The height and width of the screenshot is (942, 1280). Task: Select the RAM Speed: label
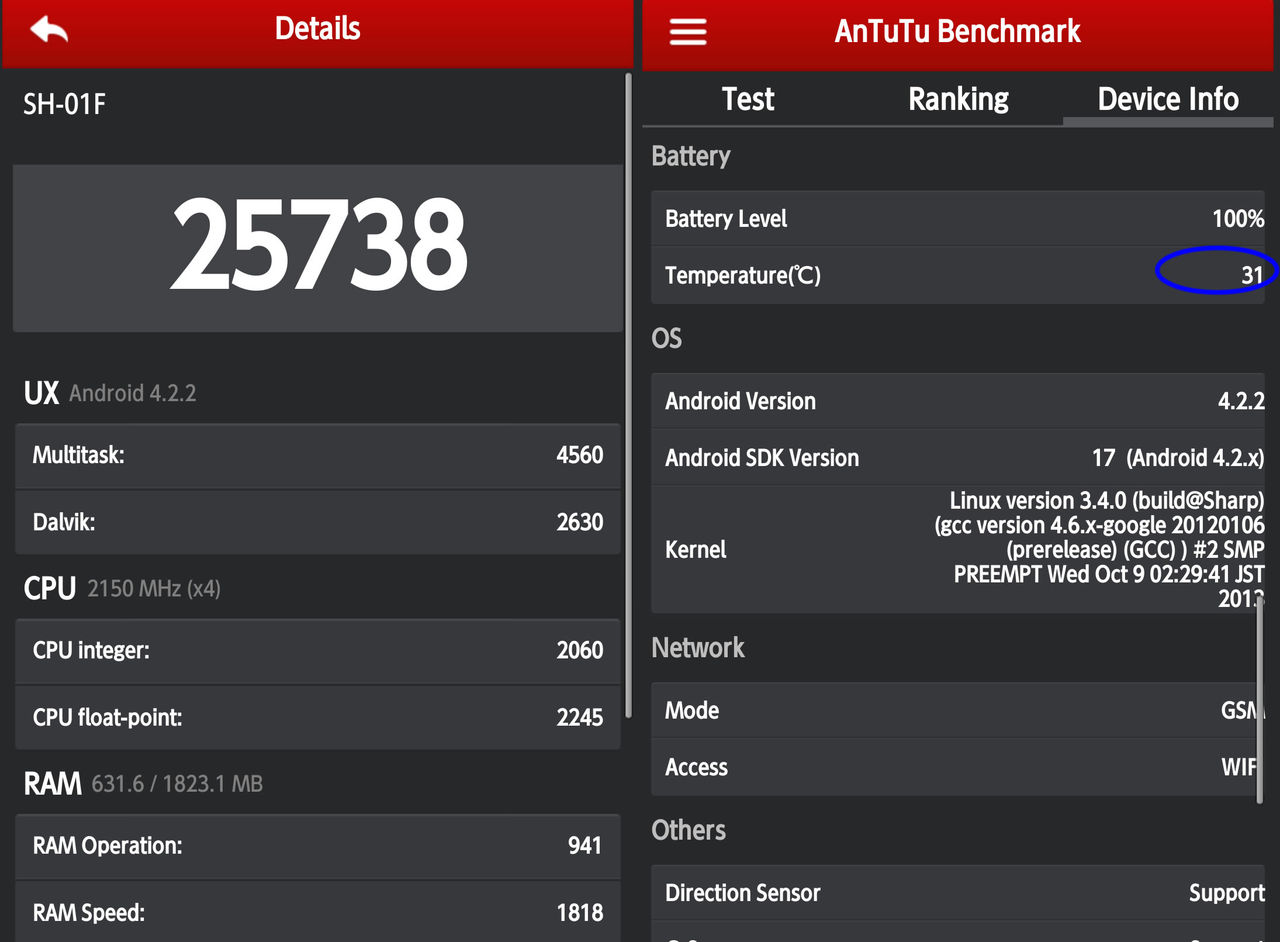[89, 912]
